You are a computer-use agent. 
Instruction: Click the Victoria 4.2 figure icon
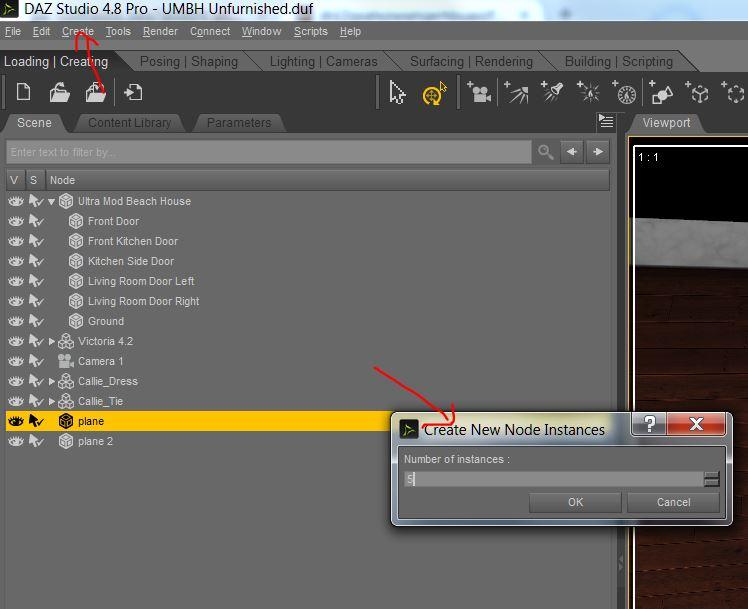click(66, 341)
